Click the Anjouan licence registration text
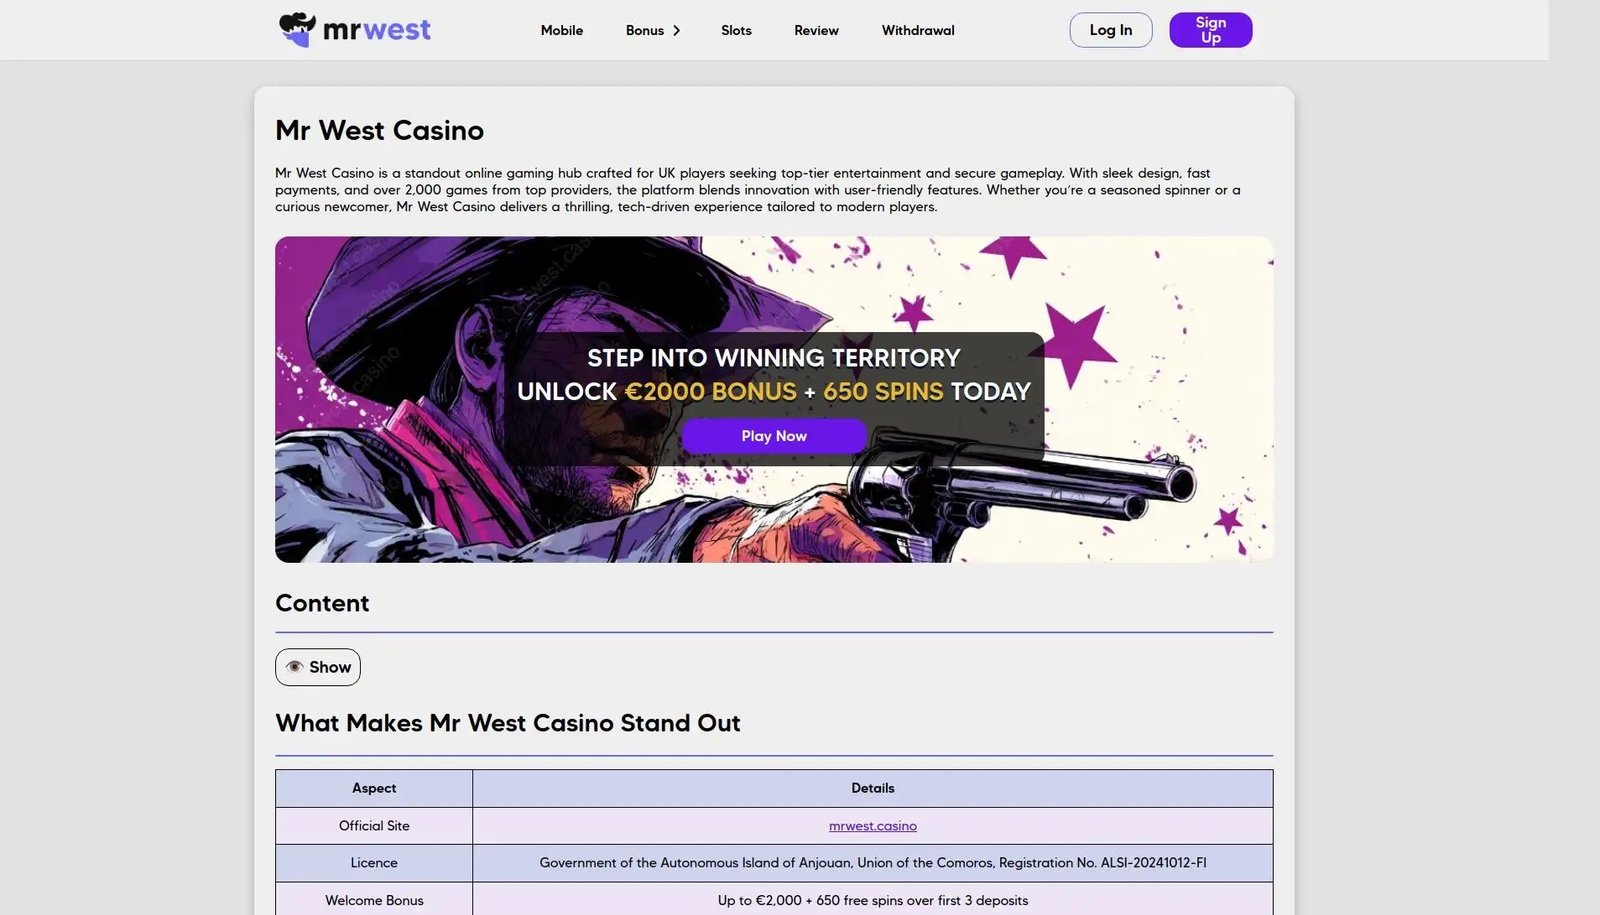 click(873, 863)
